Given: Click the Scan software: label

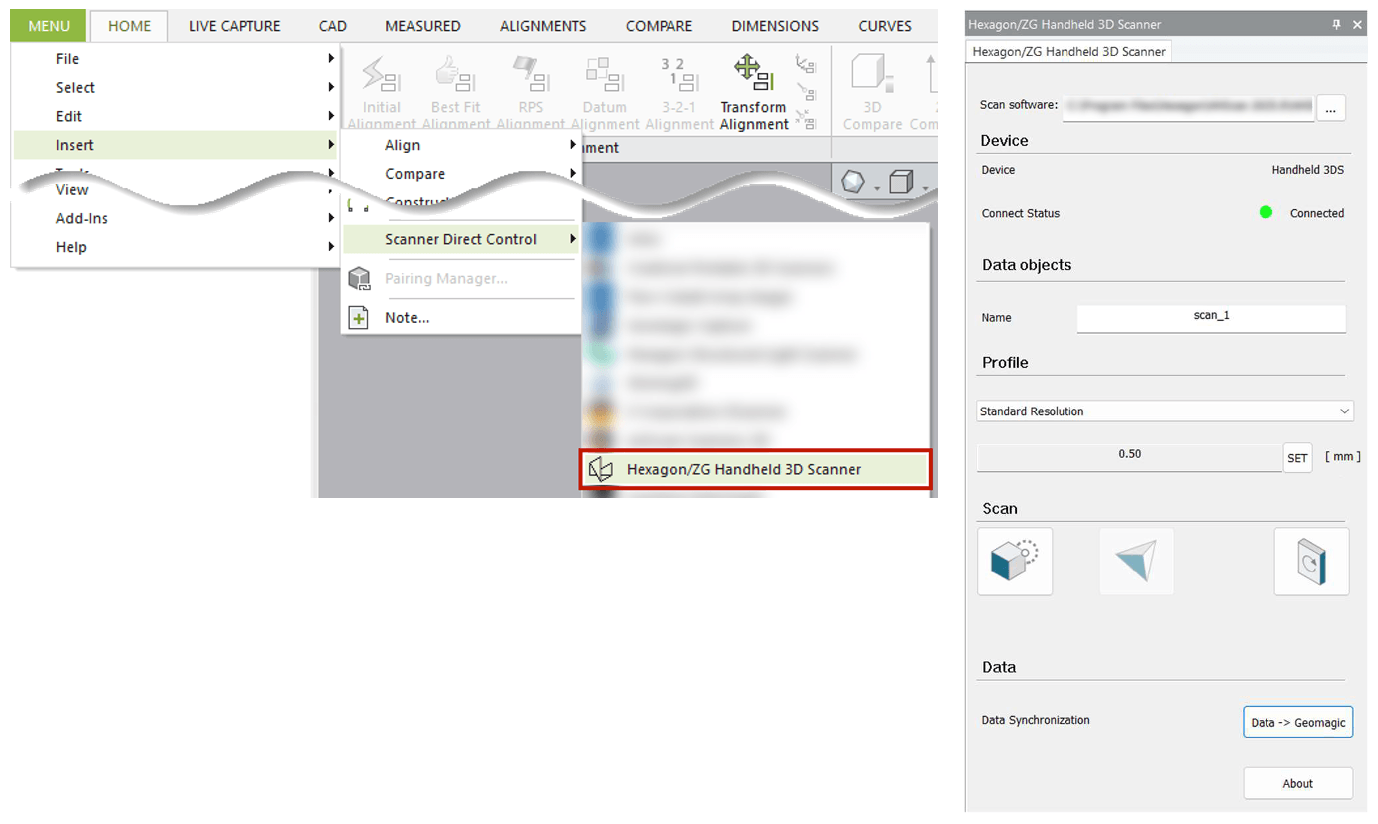Looking at the screenshot, I should pyautogui.click(x=1019, y=105).
